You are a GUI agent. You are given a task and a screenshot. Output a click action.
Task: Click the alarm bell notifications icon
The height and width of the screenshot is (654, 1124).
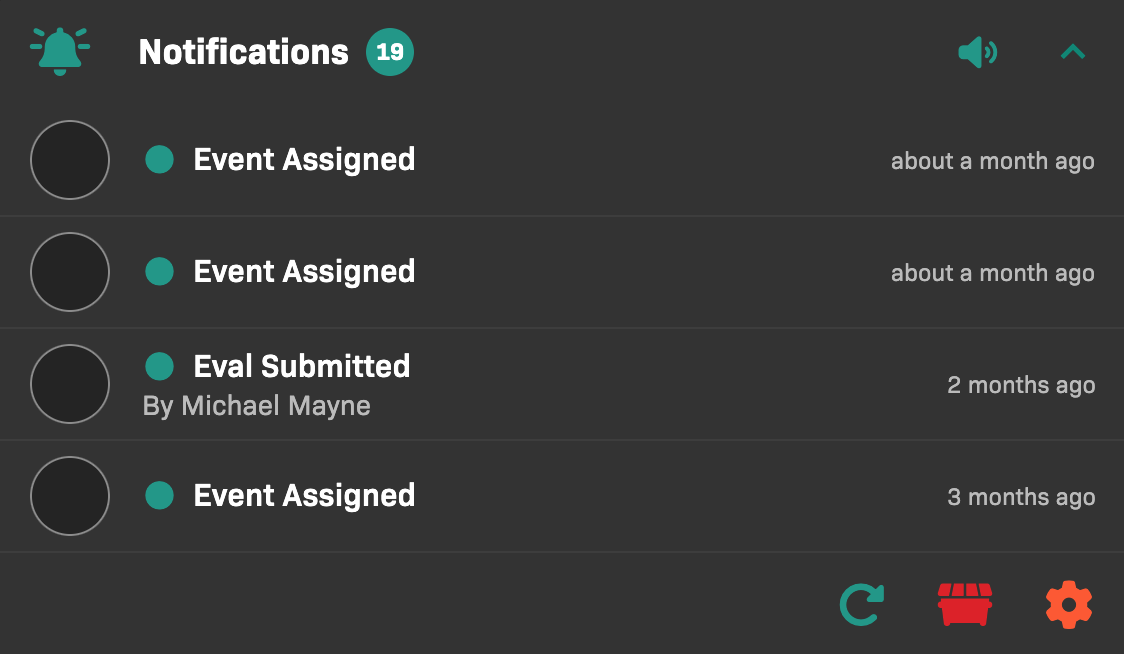[x=60, y=51]
